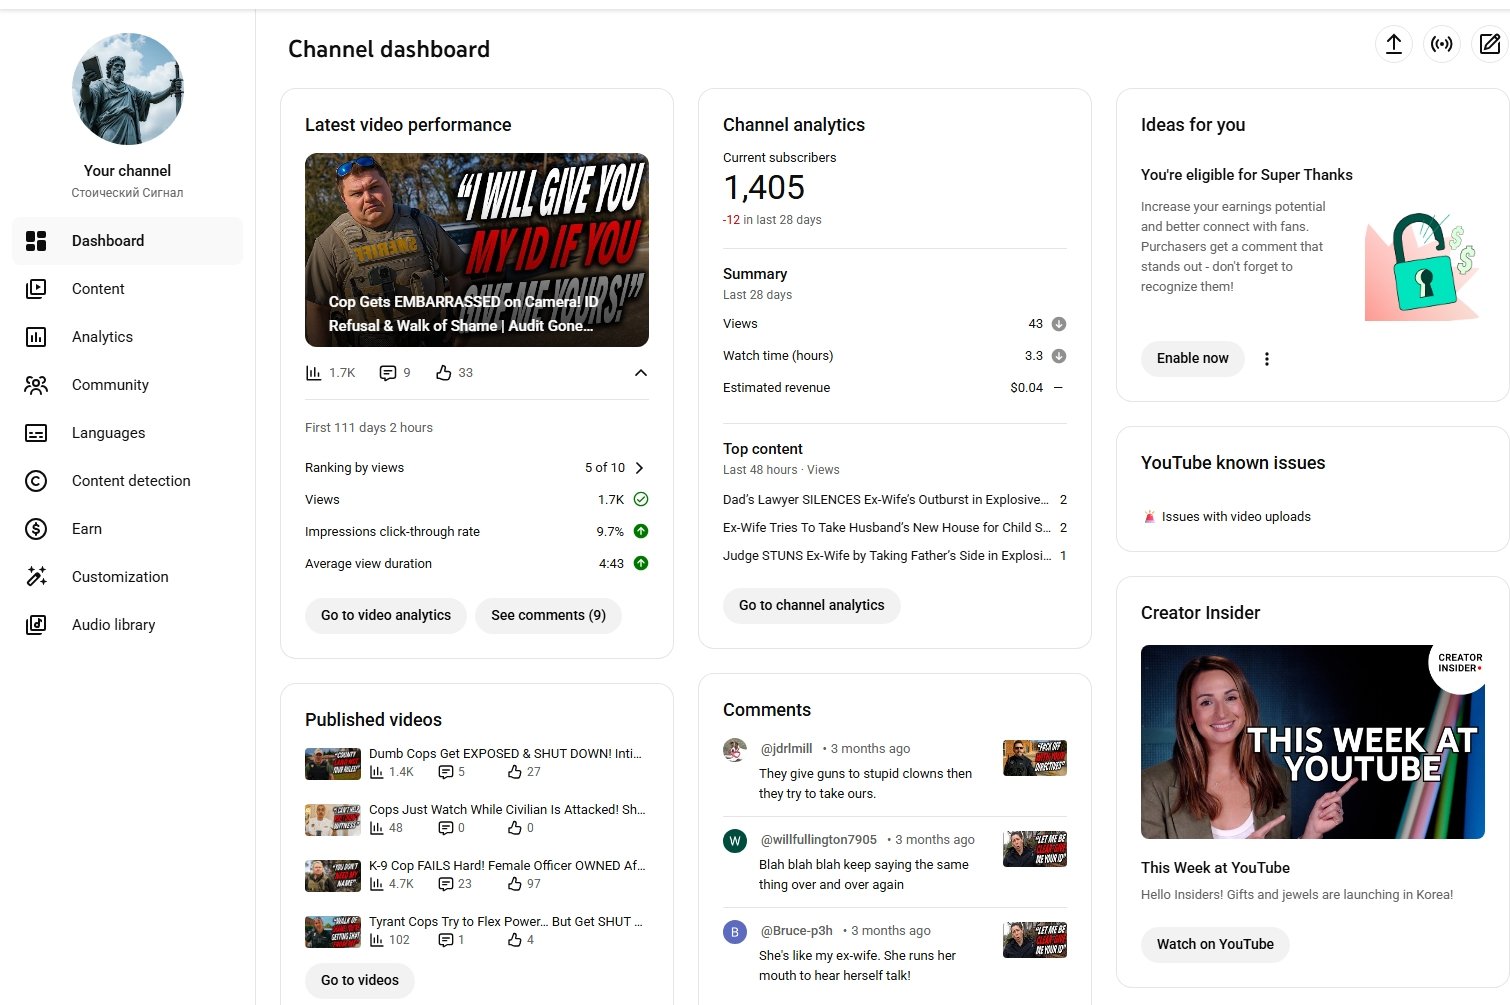Click the Go live broadcast icon

1441,44
